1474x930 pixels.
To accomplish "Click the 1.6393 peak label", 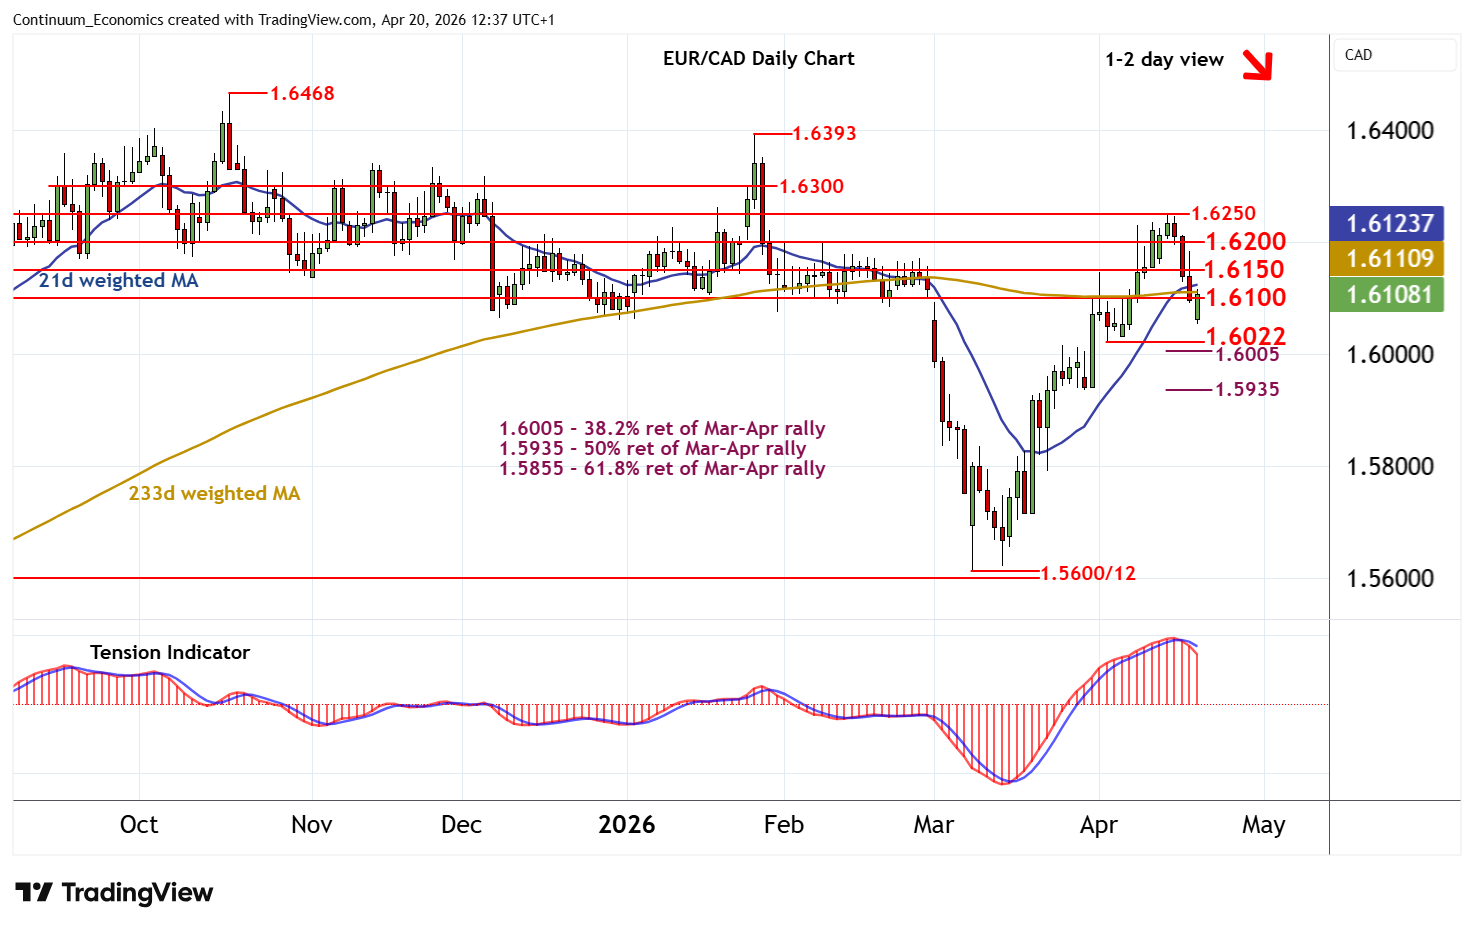I will (824, 133).
